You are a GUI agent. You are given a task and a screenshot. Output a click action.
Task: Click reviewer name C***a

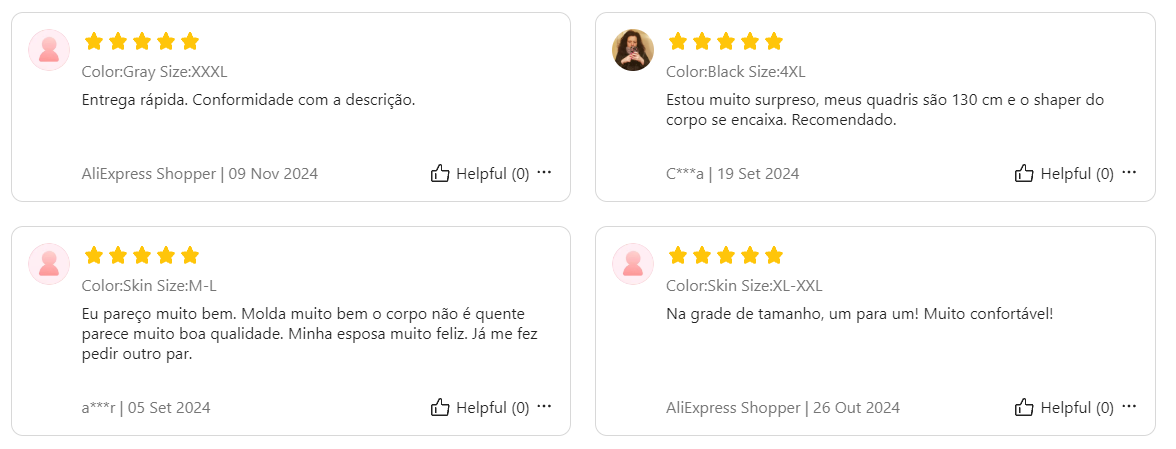(685, 174)
